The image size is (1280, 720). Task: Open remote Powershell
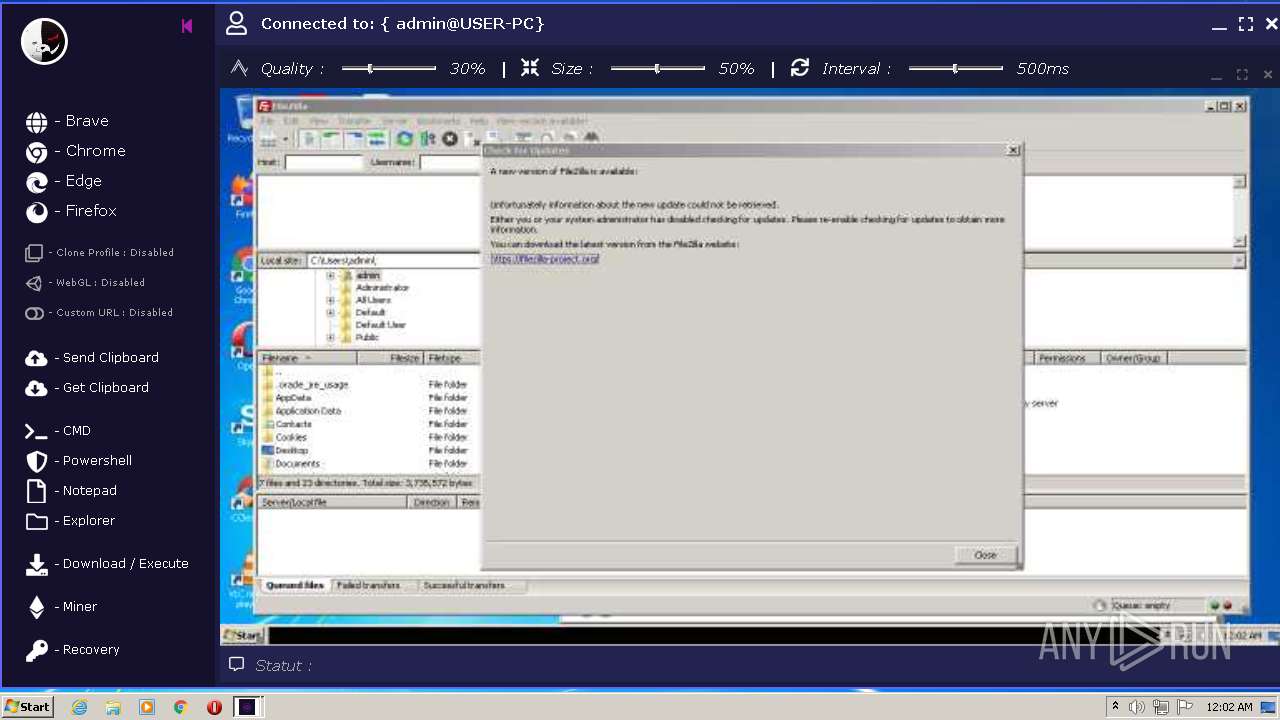click(x=79, y=461)
